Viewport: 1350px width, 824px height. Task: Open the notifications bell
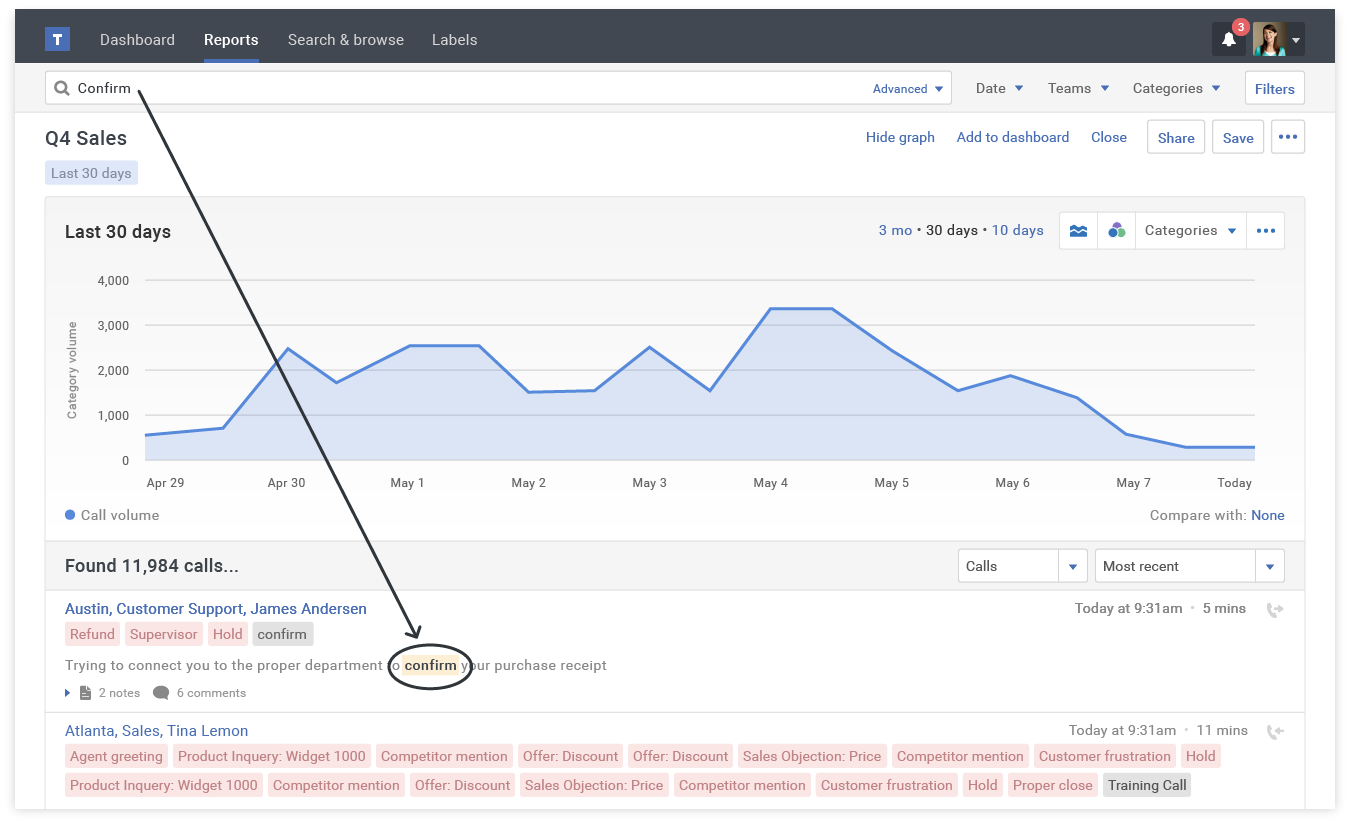(x=1229, y=40)
